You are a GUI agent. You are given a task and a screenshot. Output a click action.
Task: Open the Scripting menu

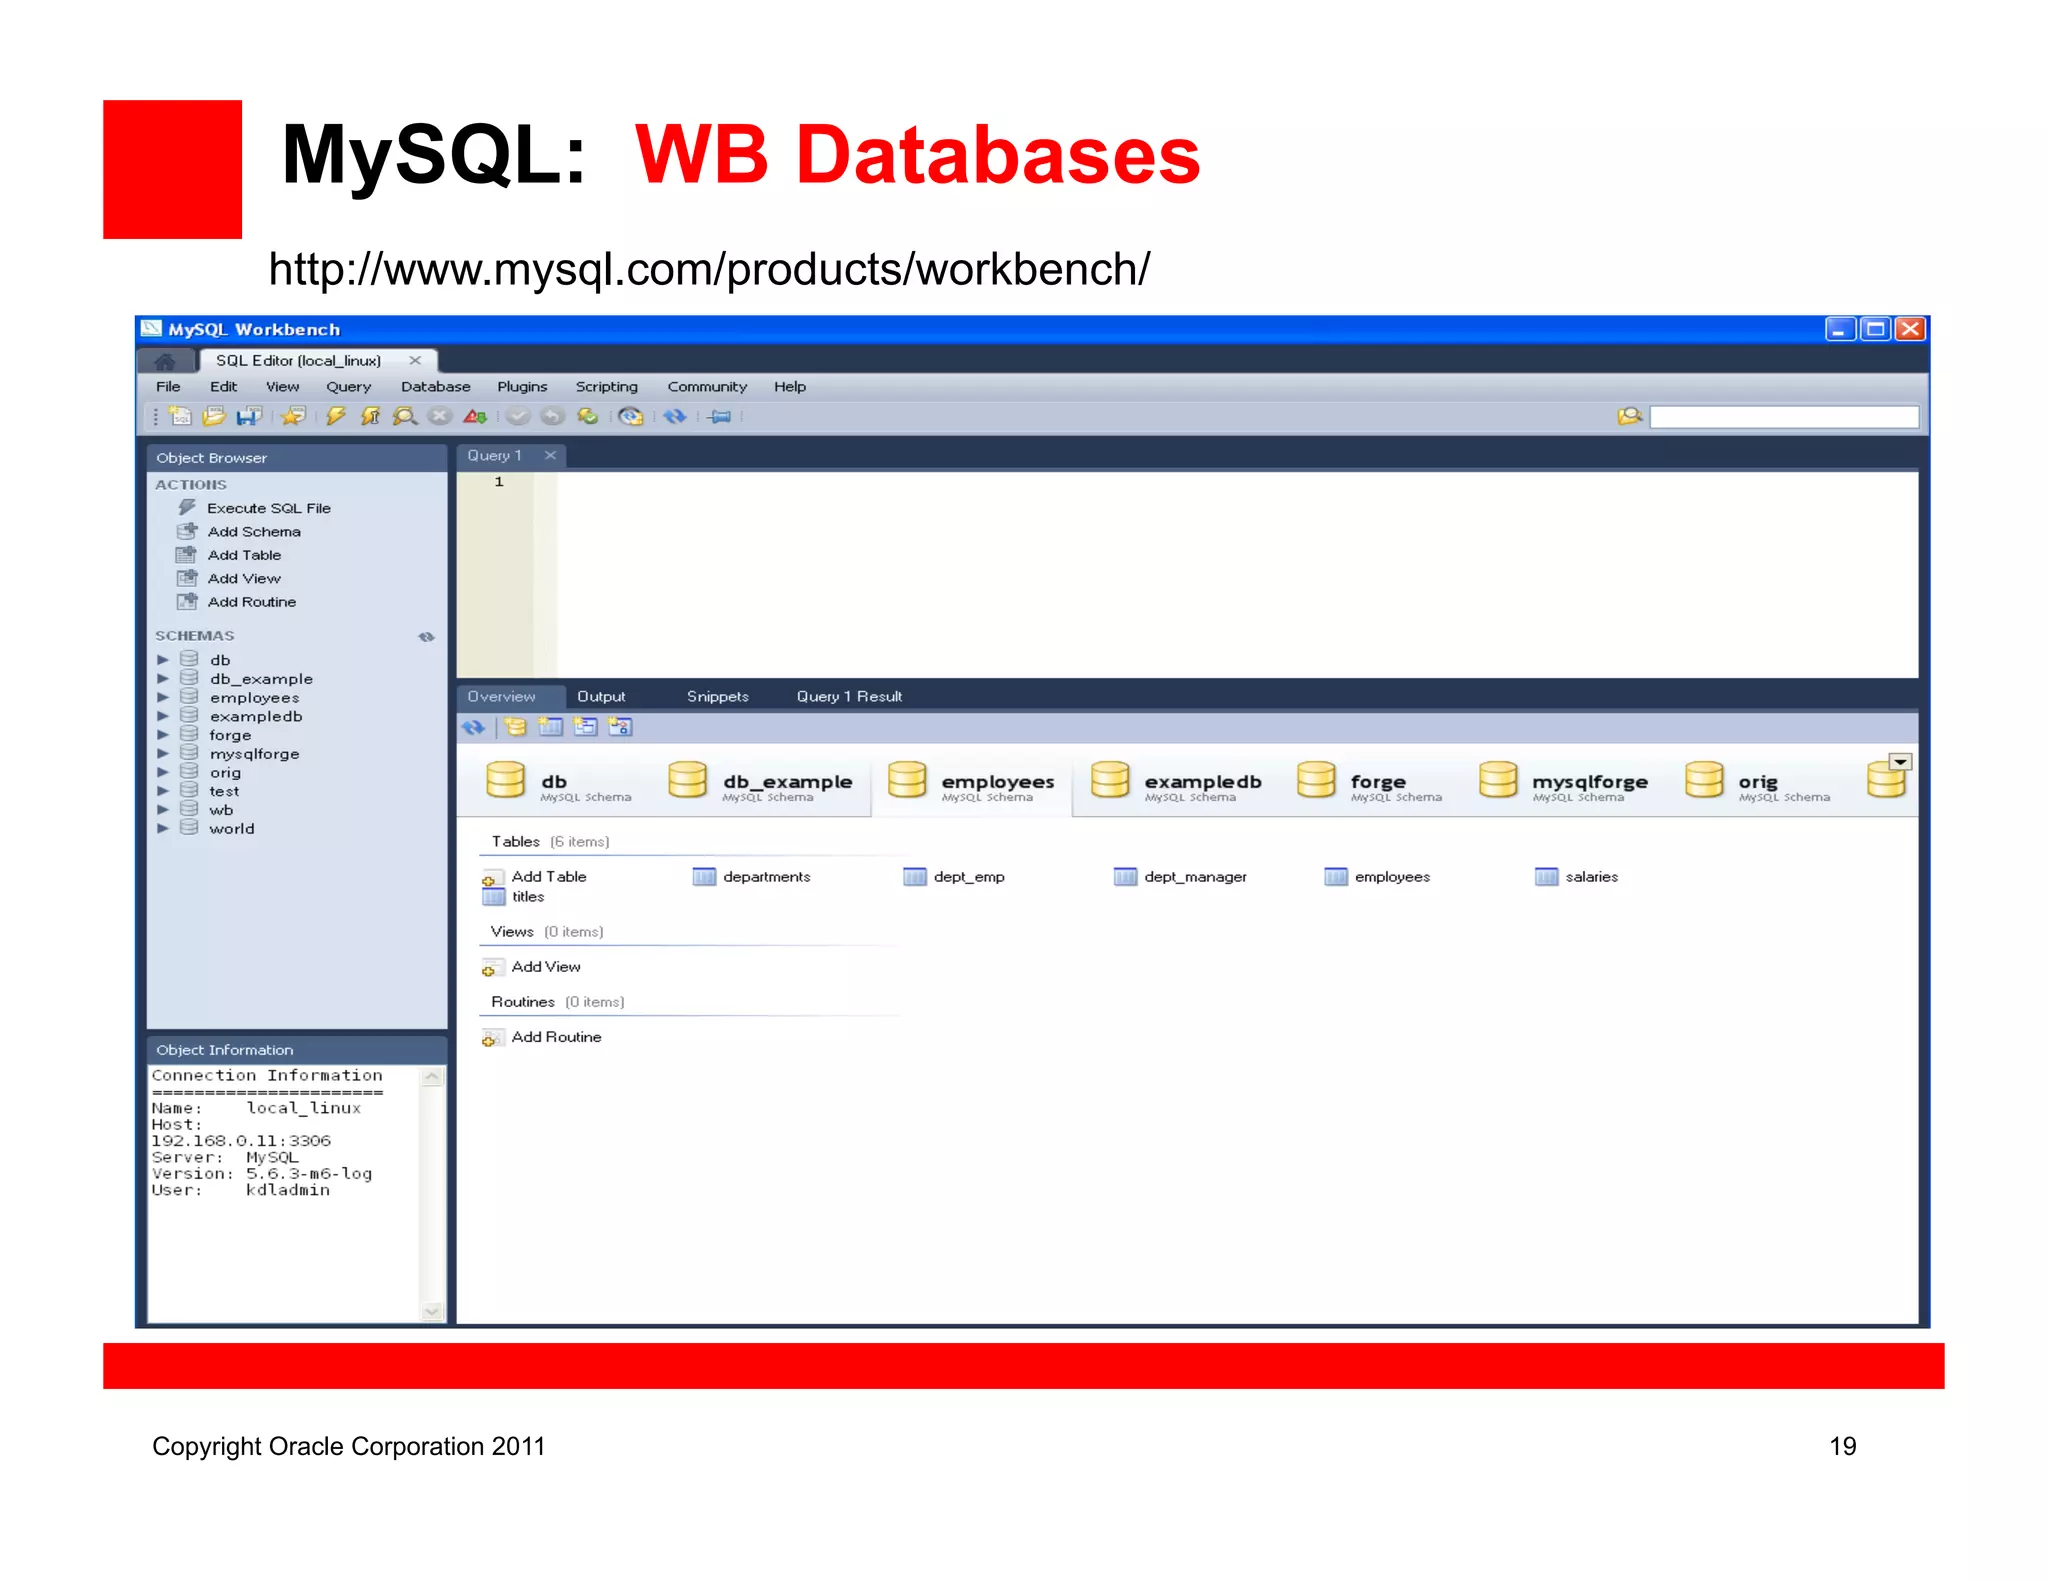tap(606, 387)
